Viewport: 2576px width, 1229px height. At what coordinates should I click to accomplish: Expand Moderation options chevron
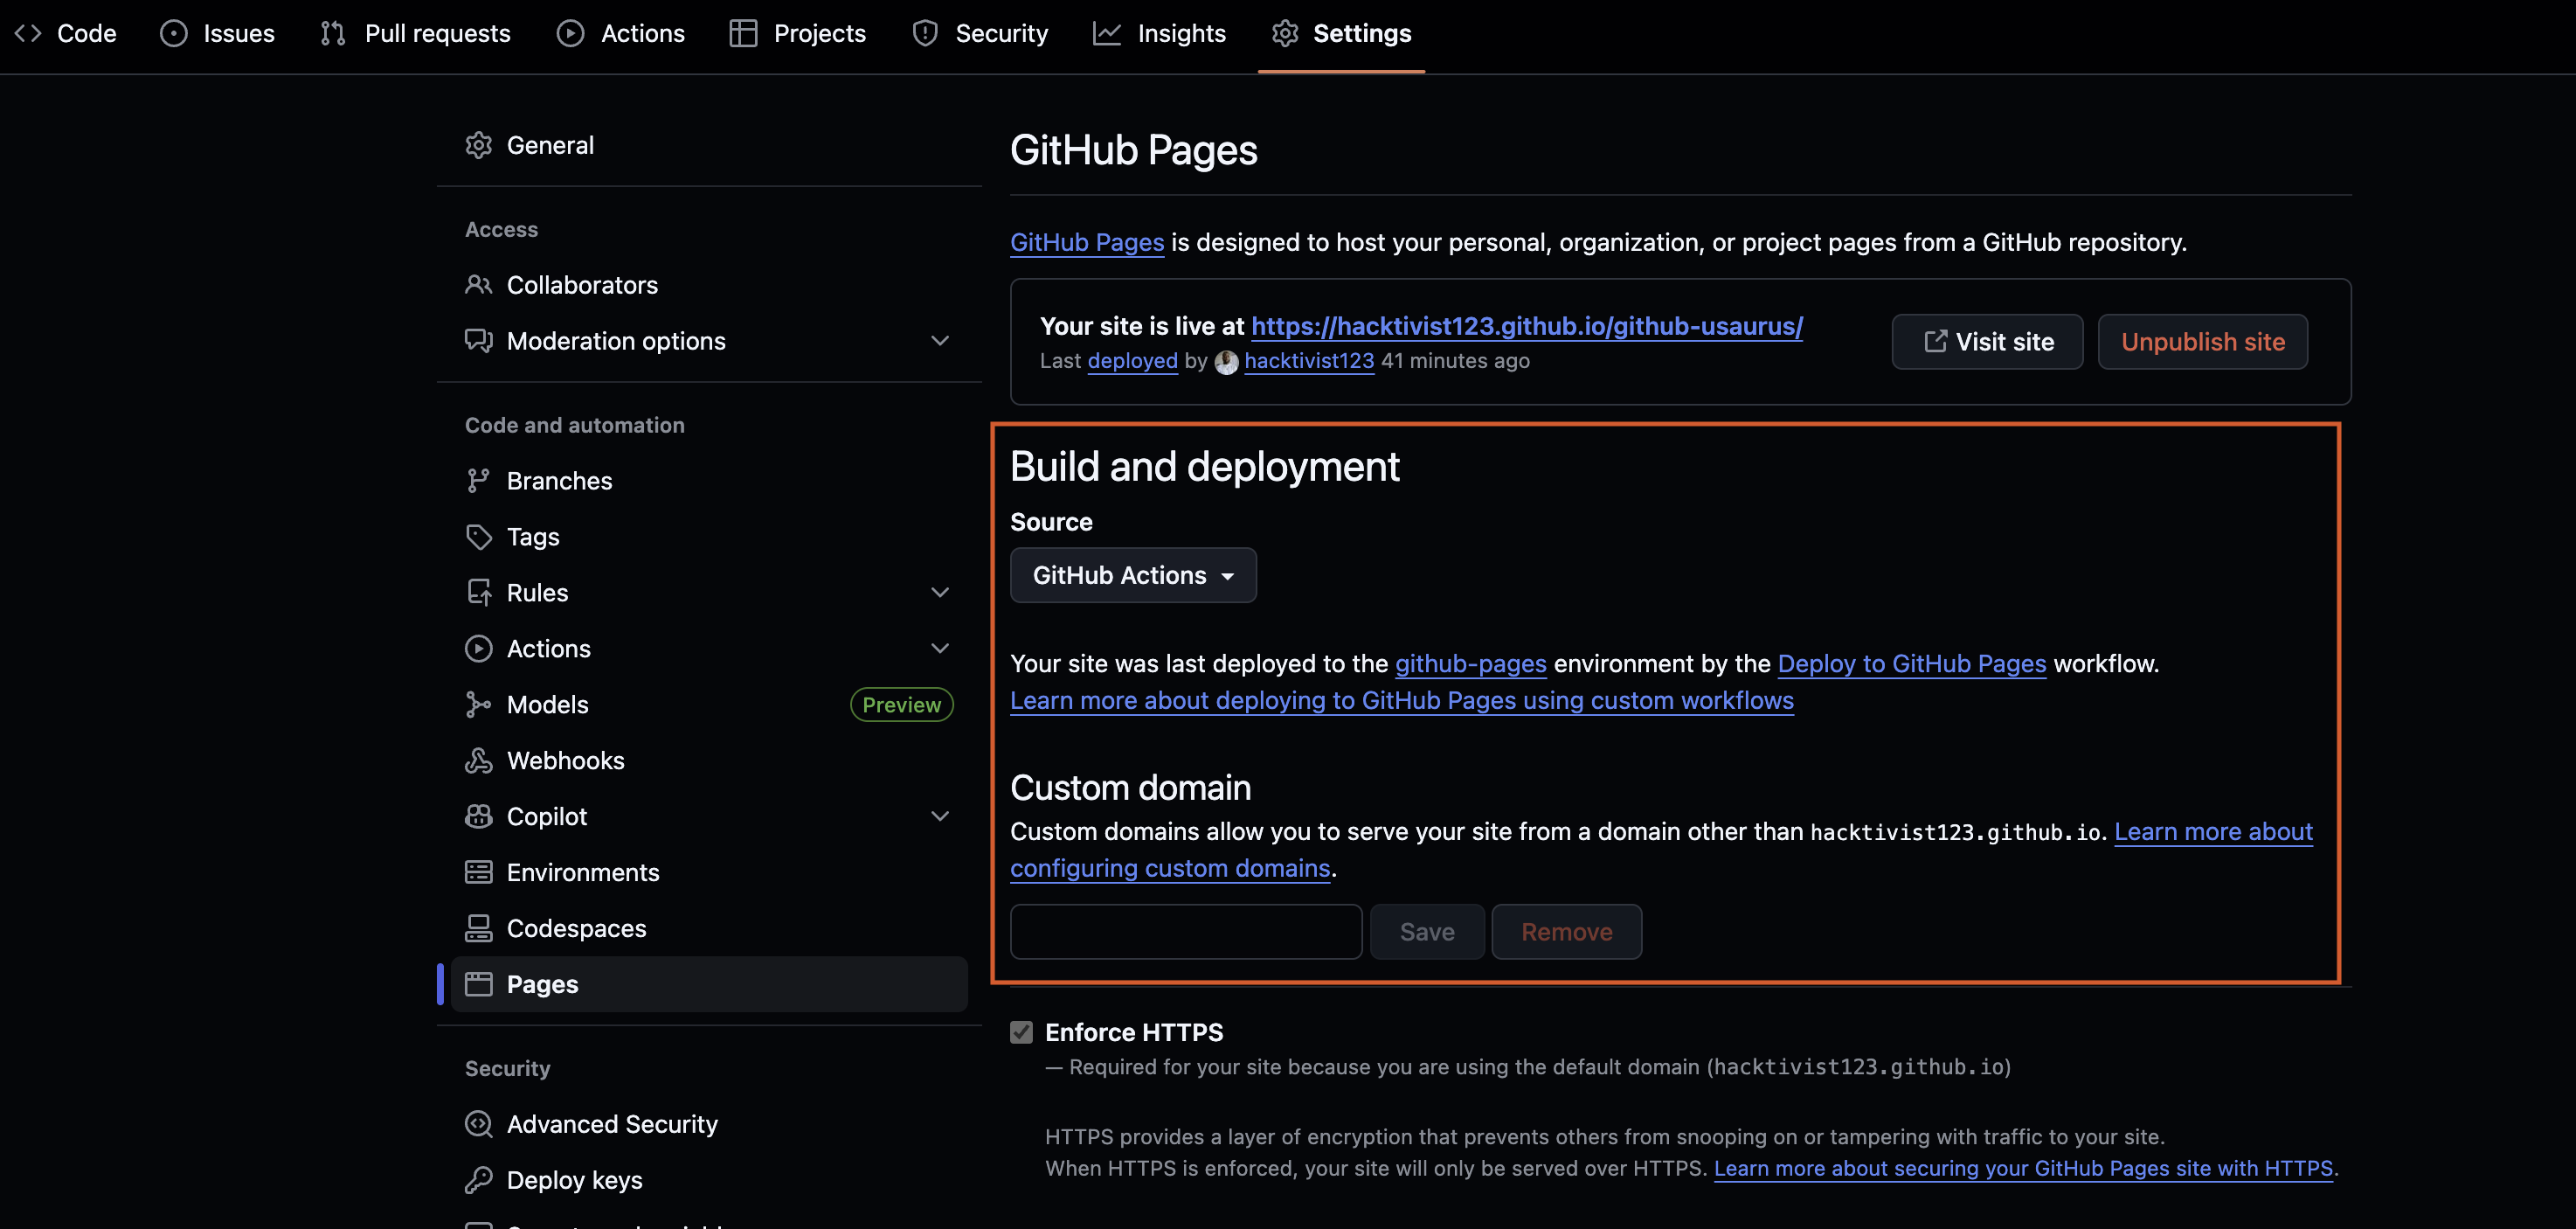(940, 341)
